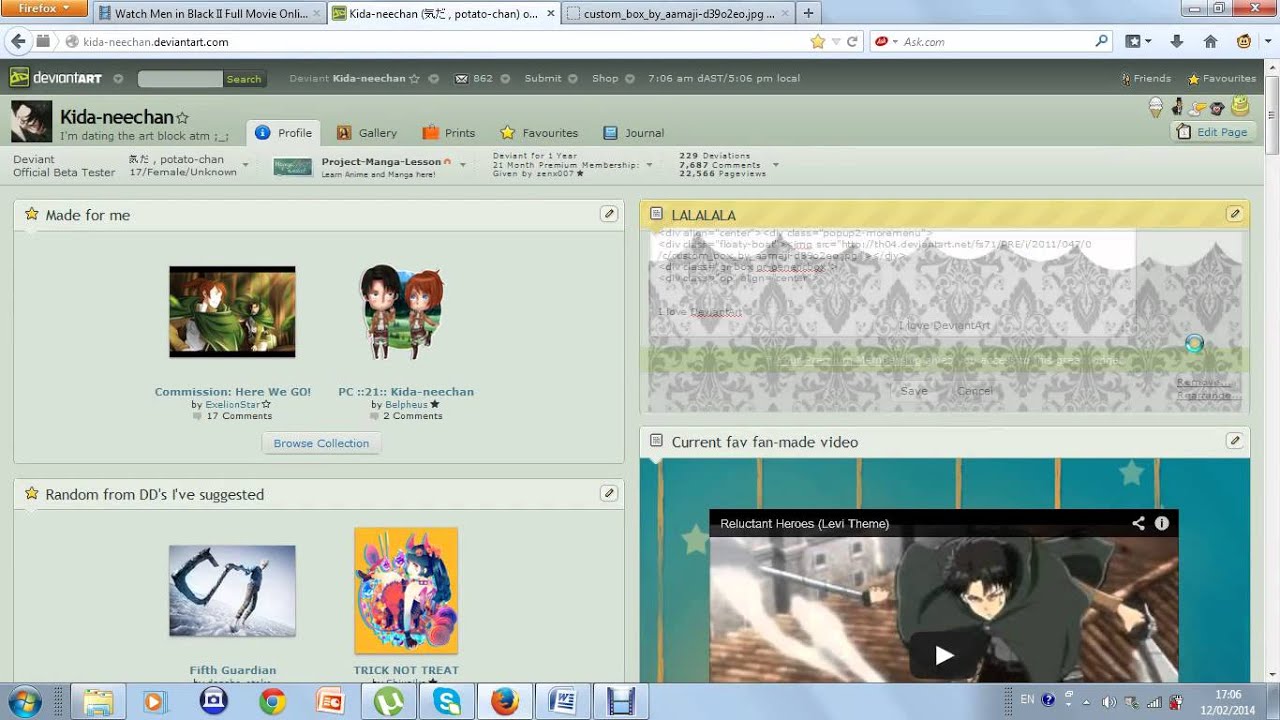Switch to the Prints tab

point(448,133)
